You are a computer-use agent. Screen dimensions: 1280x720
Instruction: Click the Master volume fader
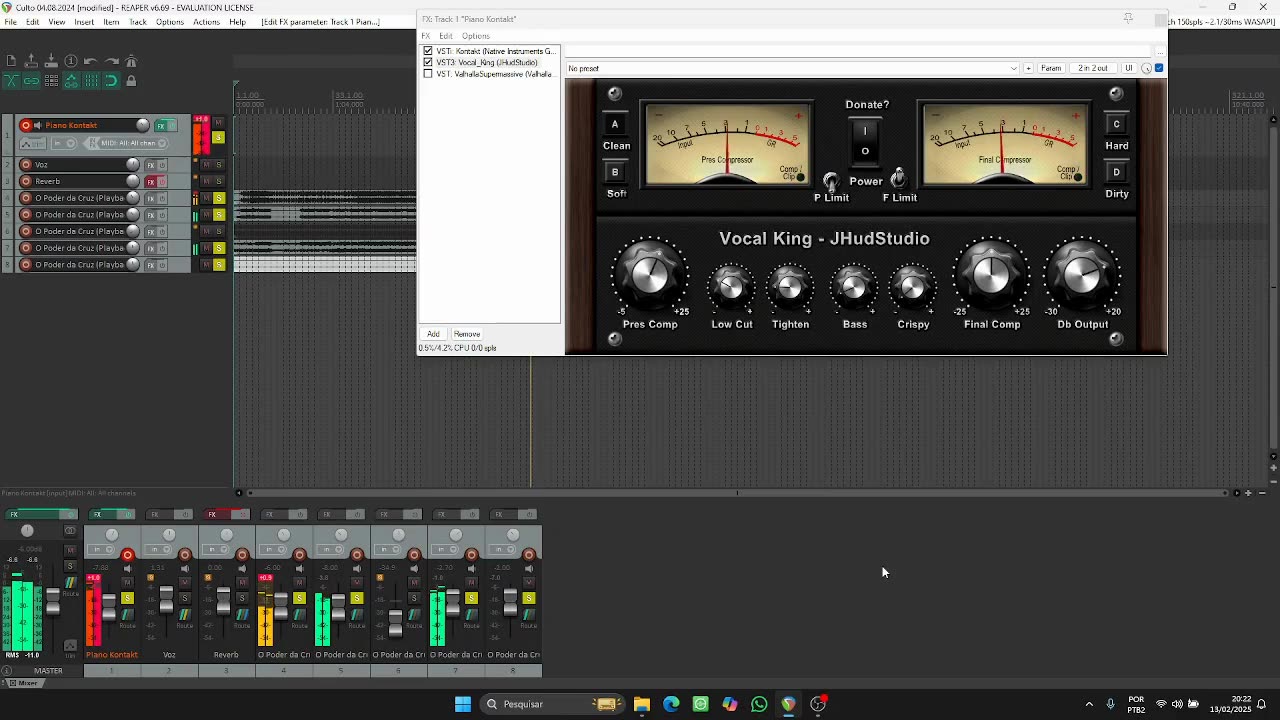pyautogui.click(x=53, y=602)
